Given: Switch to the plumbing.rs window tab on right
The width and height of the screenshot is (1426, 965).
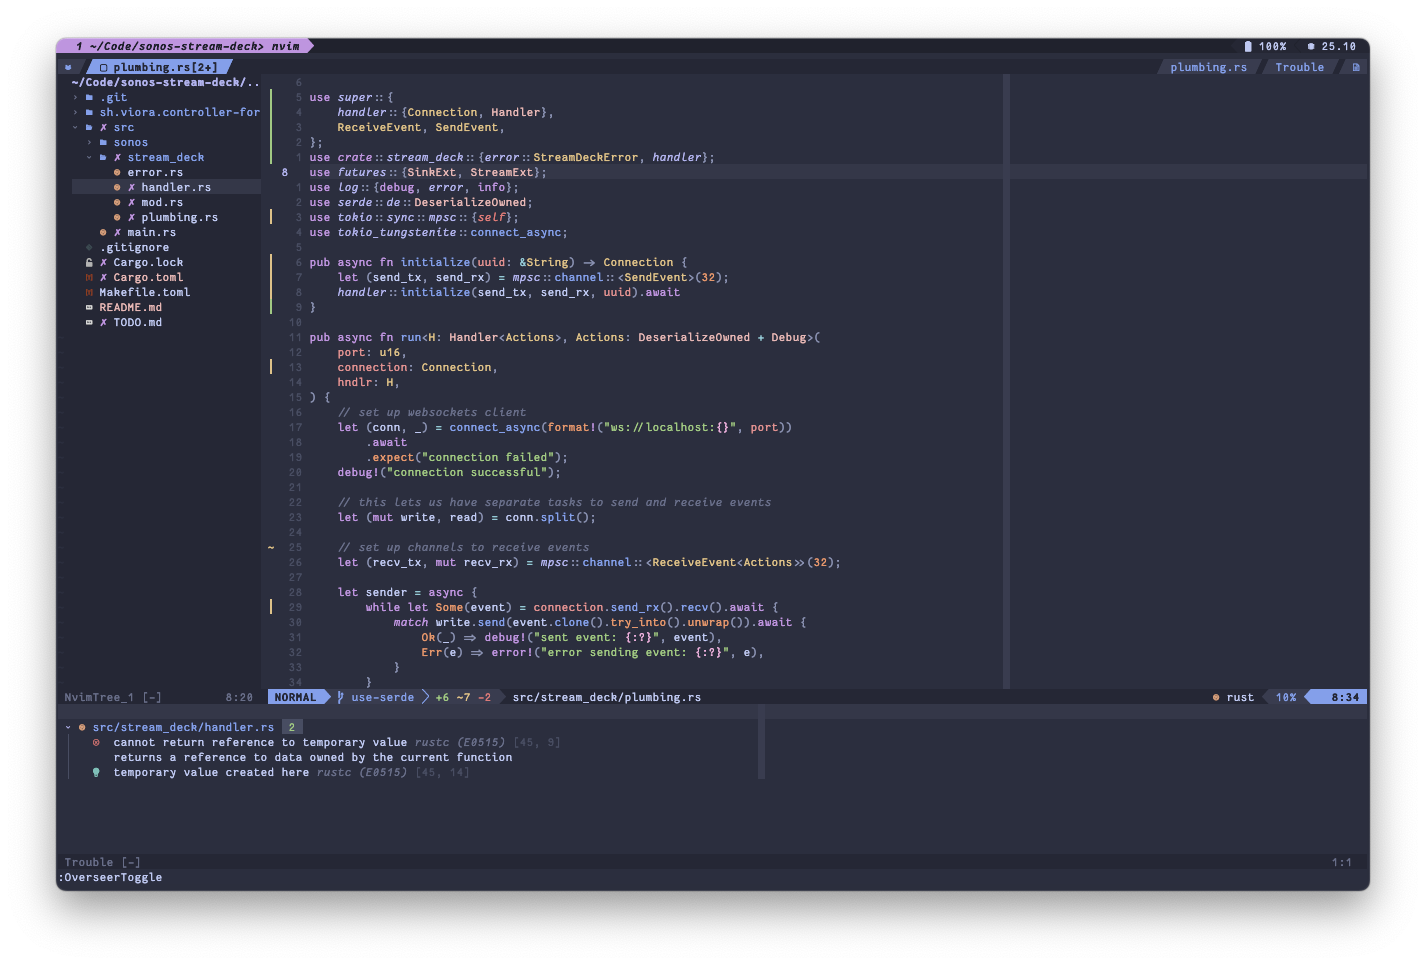Looking at the screenshot, I should point(1208,68).
